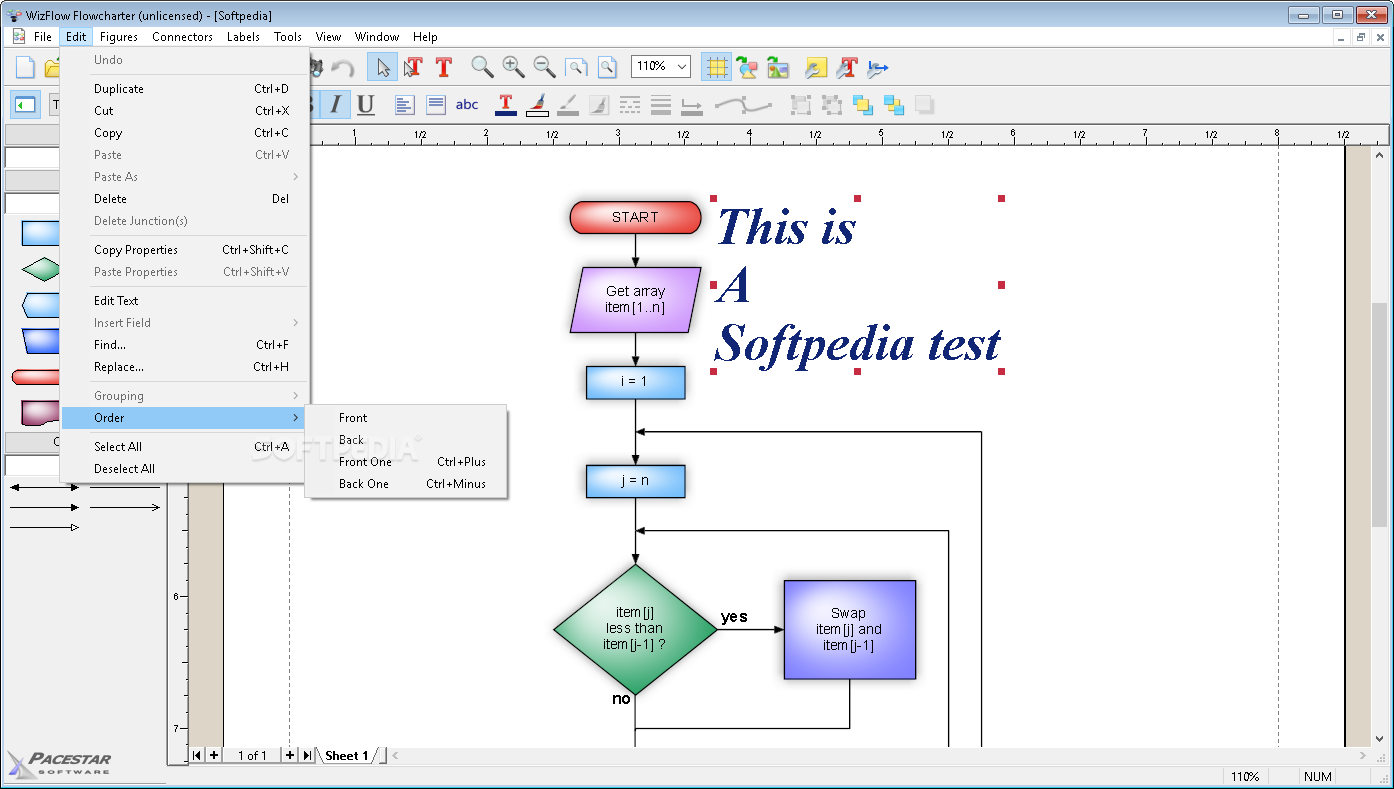Screen dimensions: 1394x789
Task: Open the paintbrush fill color swatch
Action: click(537, 104)
